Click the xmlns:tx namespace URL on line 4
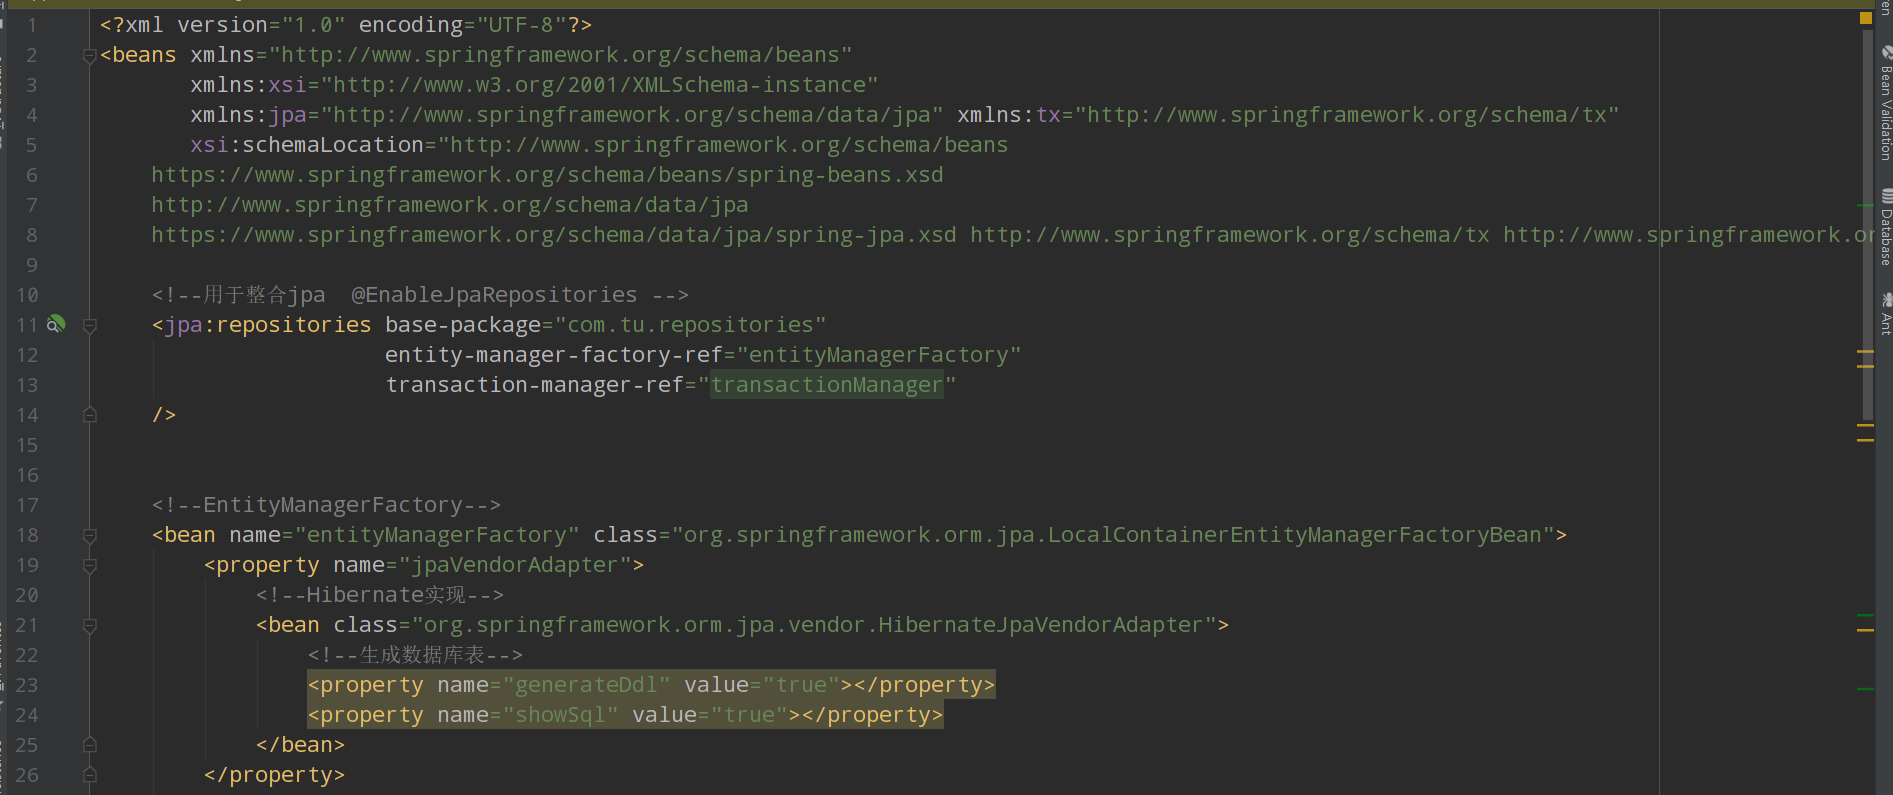The height and width of the screenshot is (795, 1893). [x=1347, y=115]
